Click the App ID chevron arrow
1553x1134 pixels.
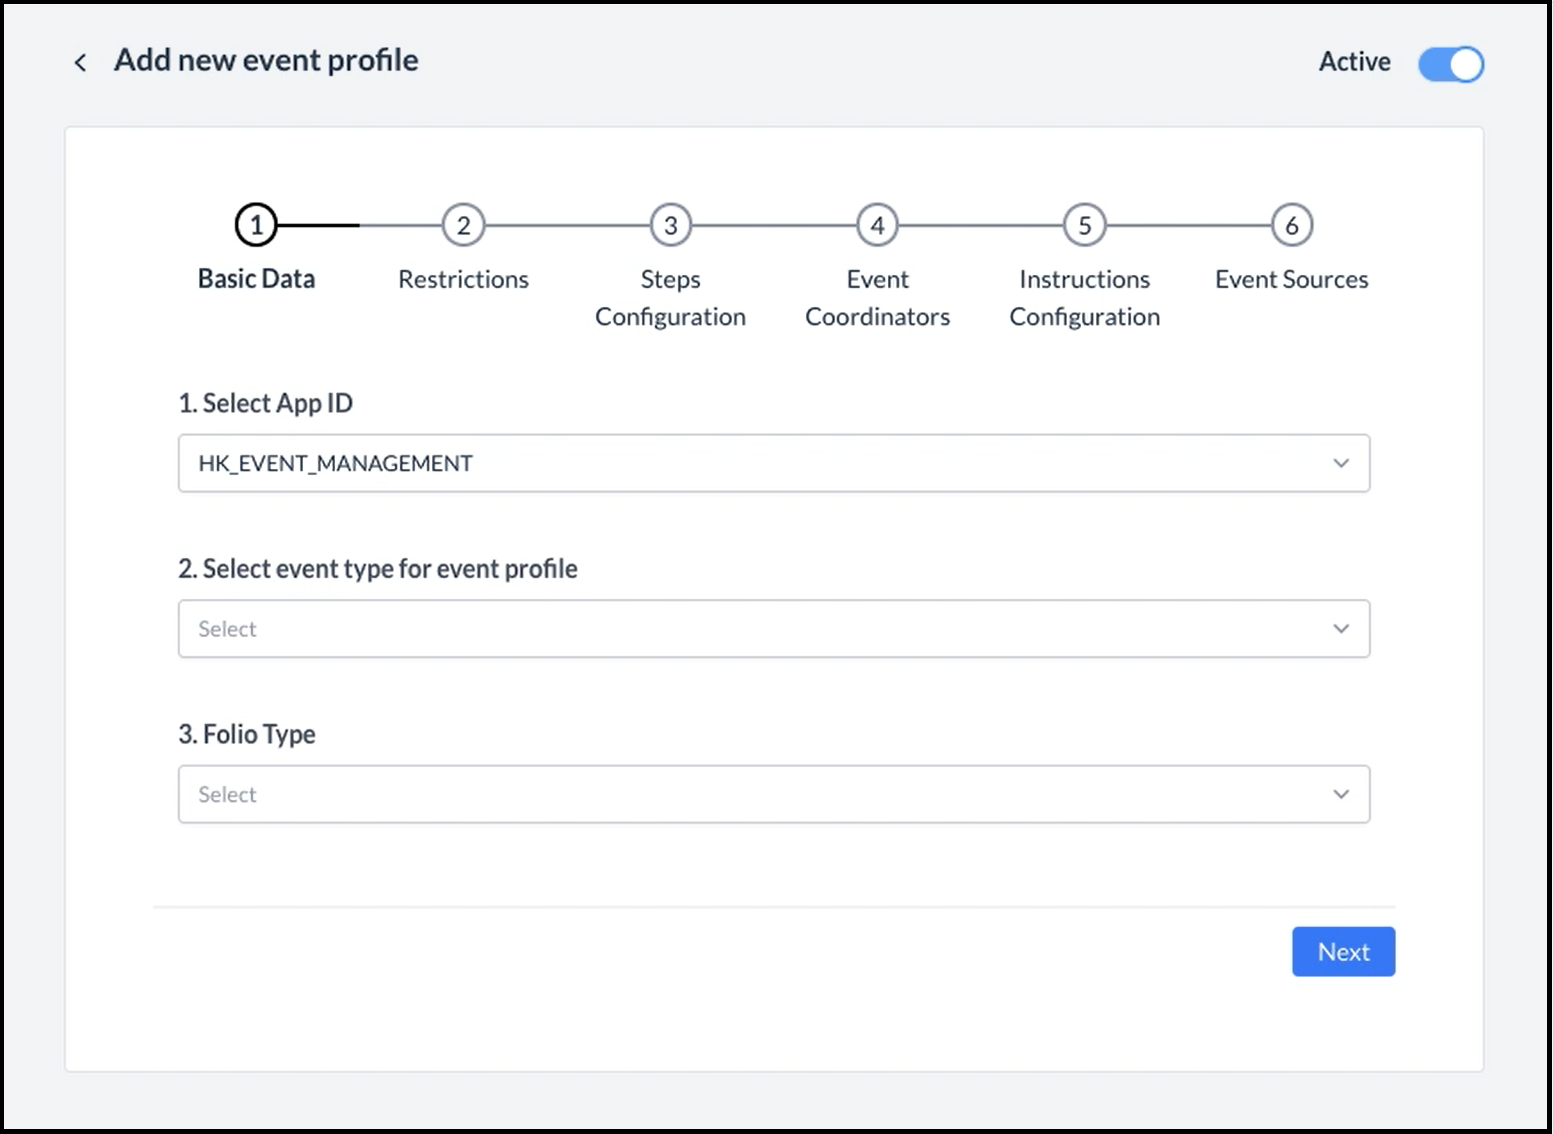click(x=1341, y=463)
